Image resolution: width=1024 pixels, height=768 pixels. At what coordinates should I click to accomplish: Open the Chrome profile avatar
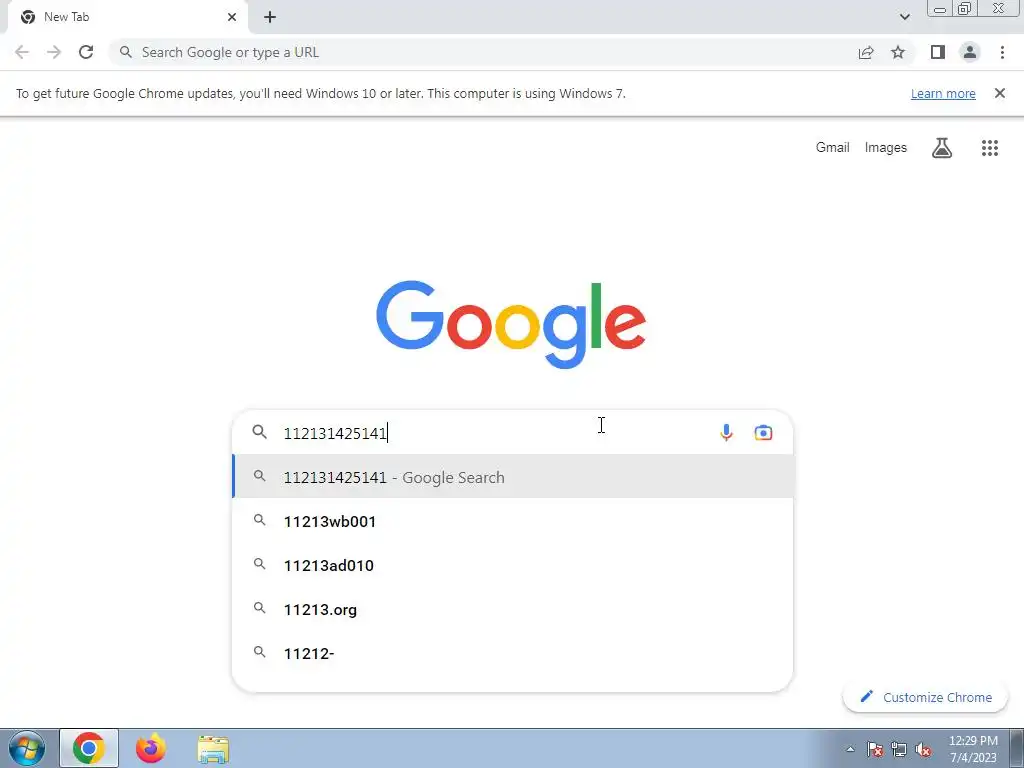[x=970, y=52]
